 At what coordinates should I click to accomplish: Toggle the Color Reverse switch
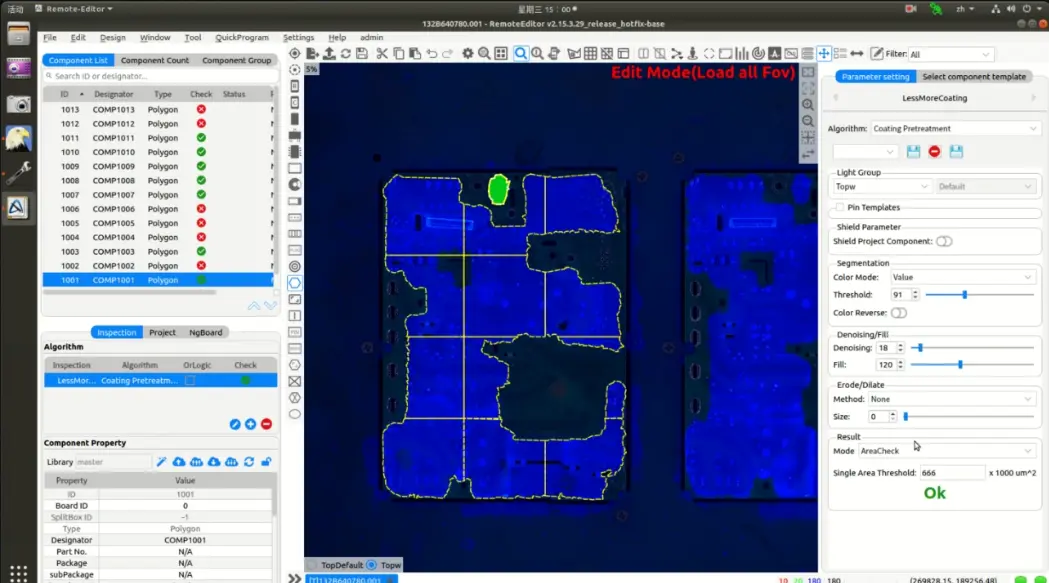(899, 313)
